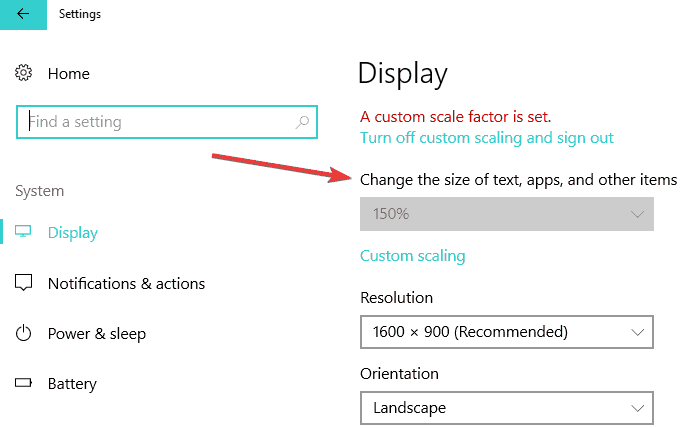Open Notifications & actions settings
Image resolution: width=687 pixels, height=428 pixels.
[126, 284]
